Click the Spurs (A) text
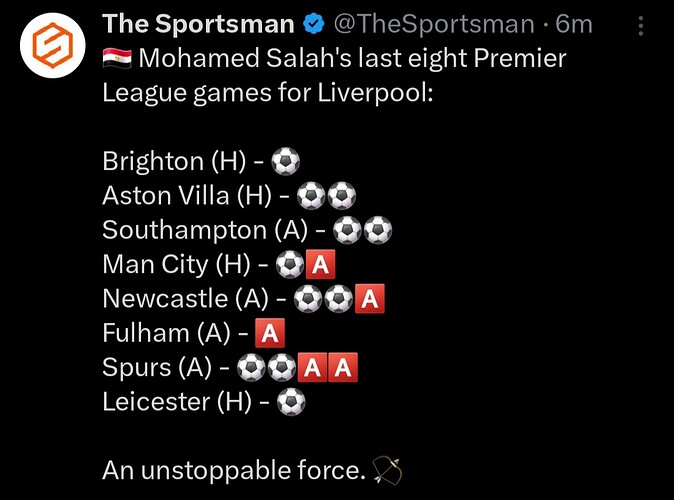Image resolution: width=674 pixels, height=500 pixels. tap(157, 368)
